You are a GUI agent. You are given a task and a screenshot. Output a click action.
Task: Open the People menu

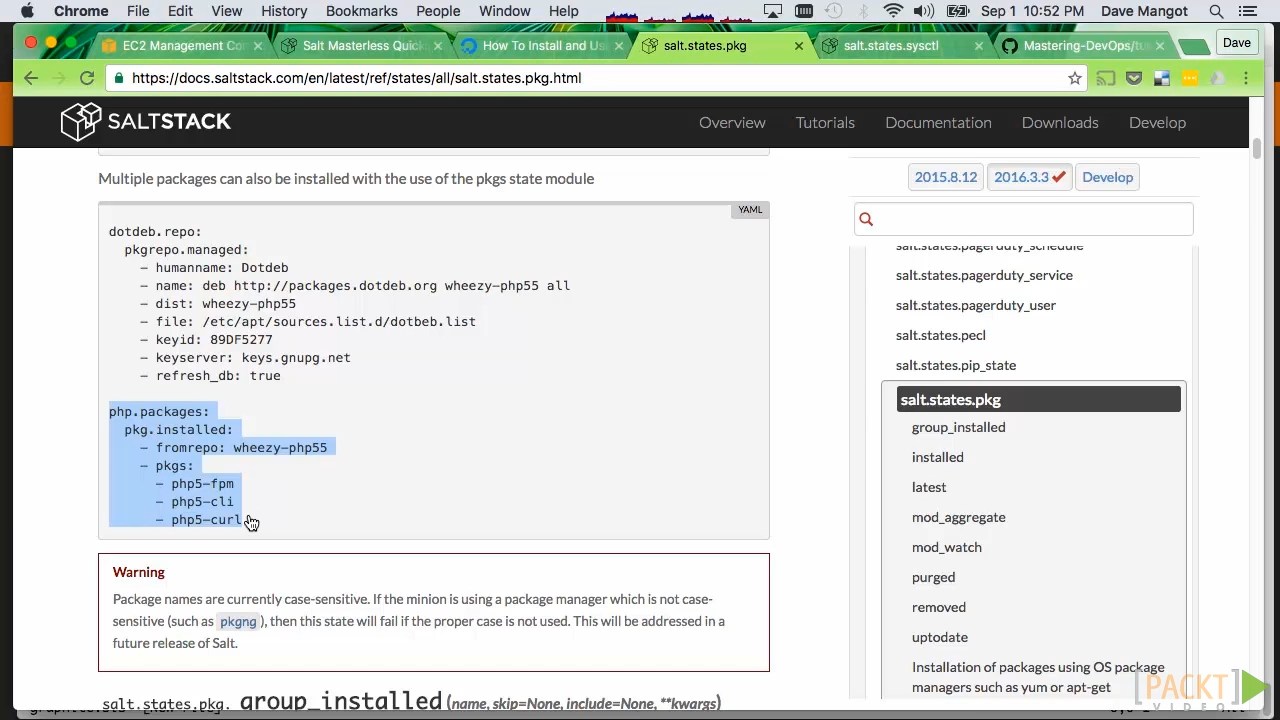[x=438, y=11]
